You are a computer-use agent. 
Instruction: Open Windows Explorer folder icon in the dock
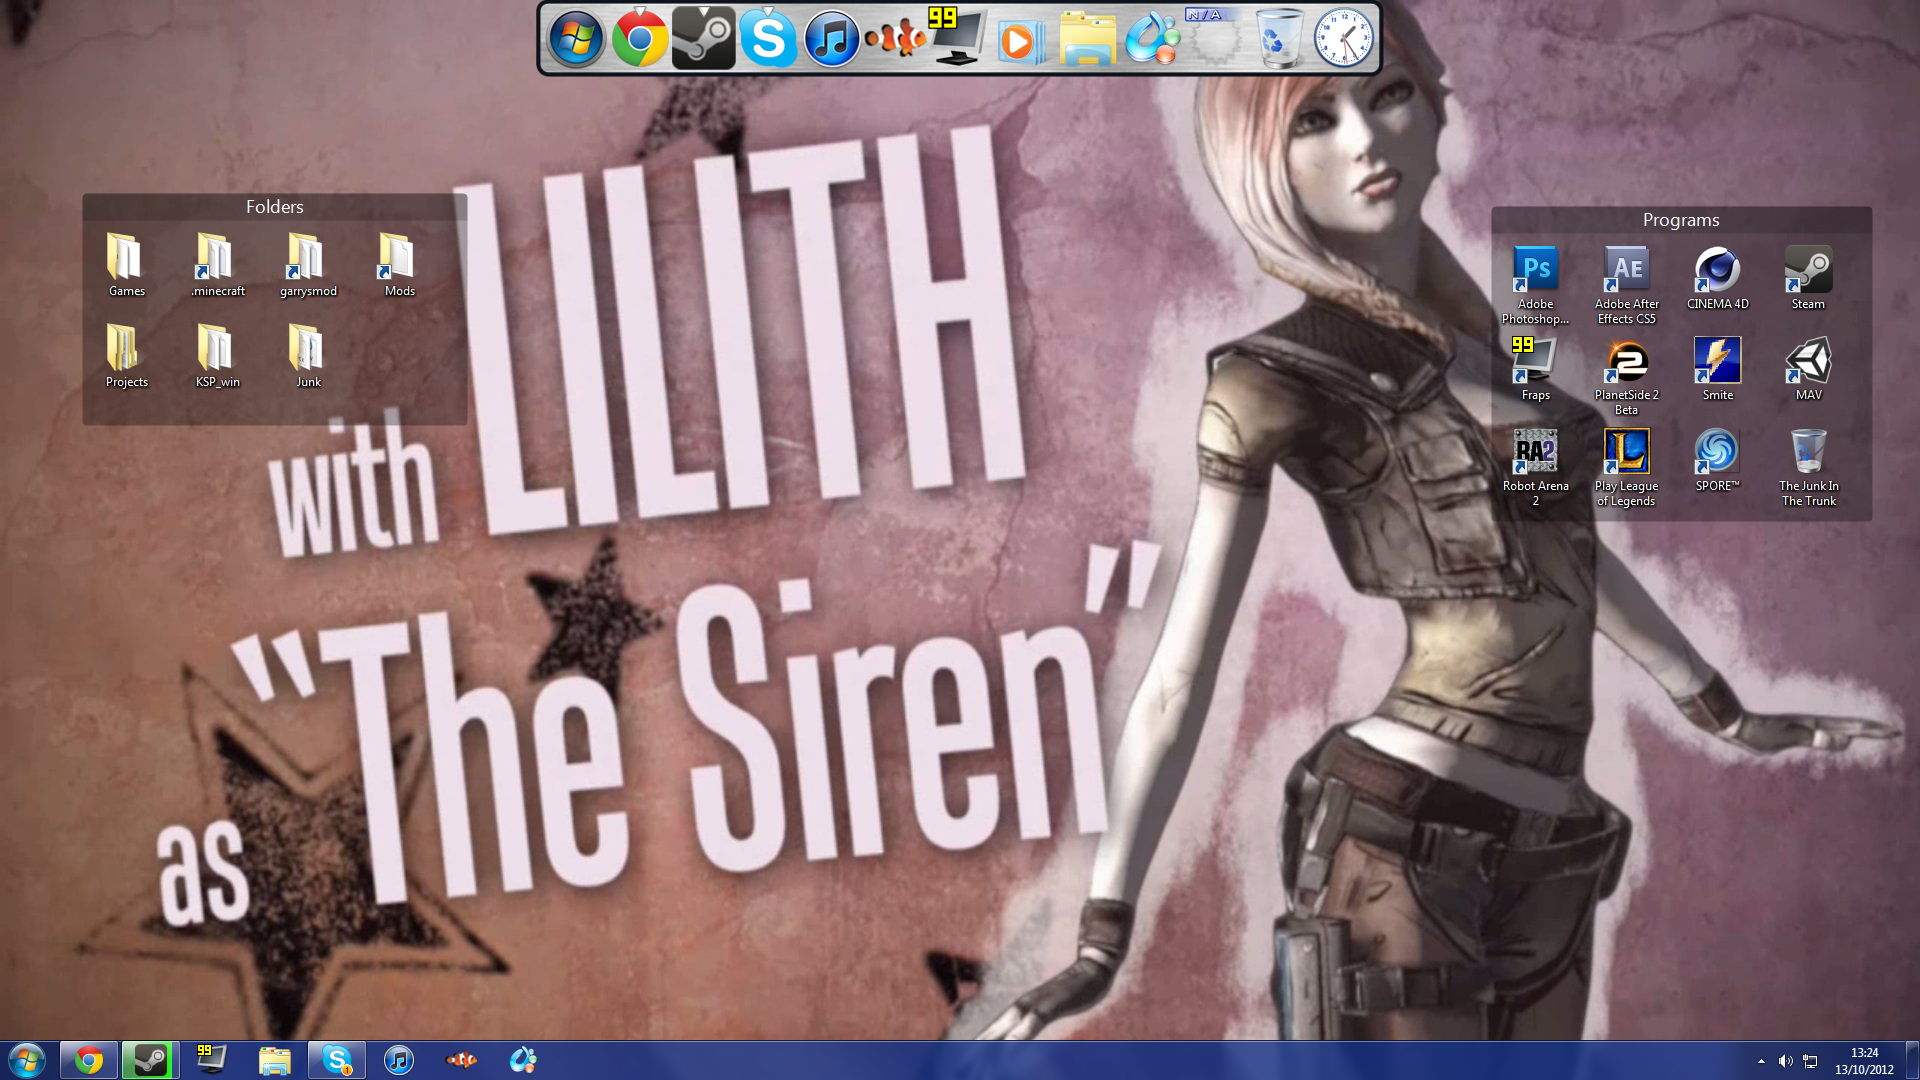click(1087, 40)
